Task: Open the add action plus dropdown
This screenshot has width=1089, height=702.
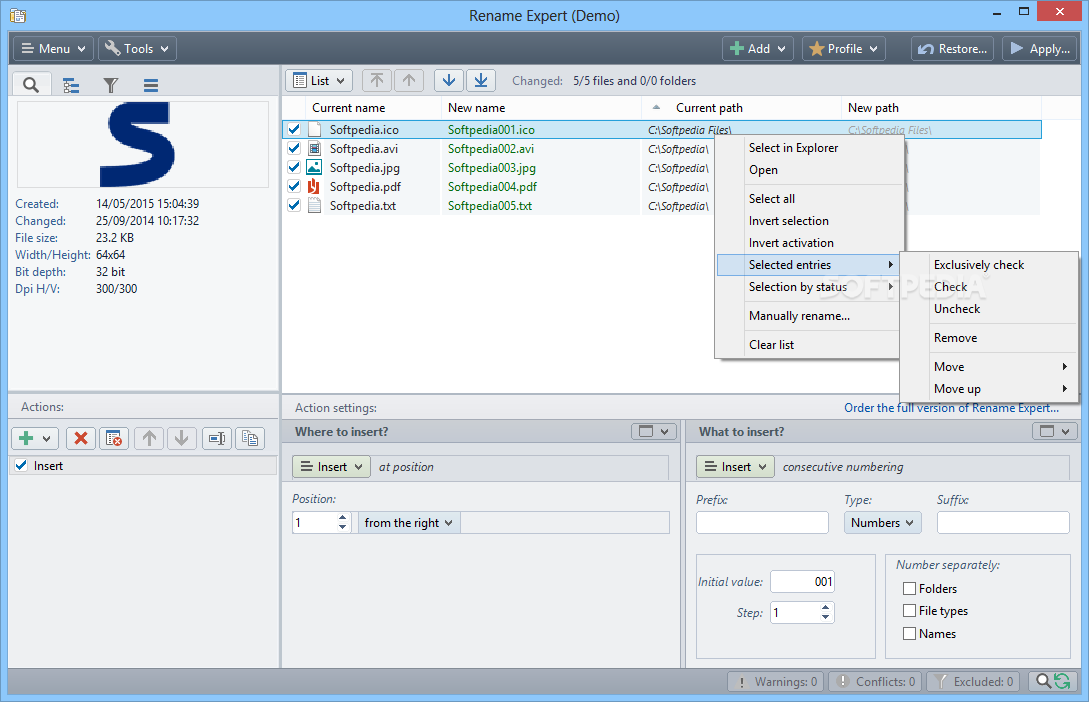Action: pyautogui.click(x=35, y=438)
